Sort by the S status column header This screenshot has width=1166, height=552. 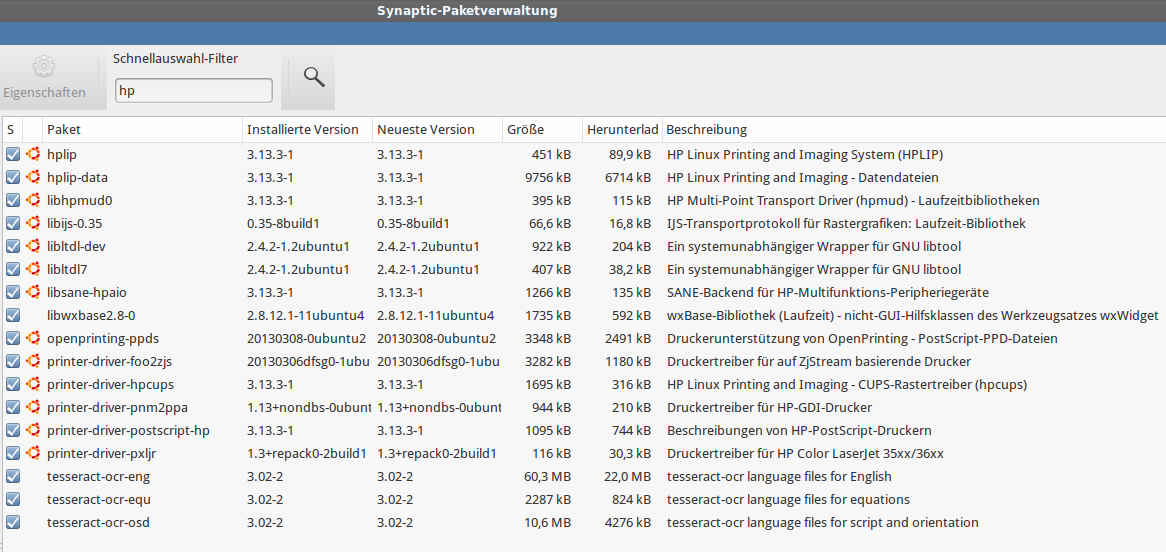click(13, 130)
